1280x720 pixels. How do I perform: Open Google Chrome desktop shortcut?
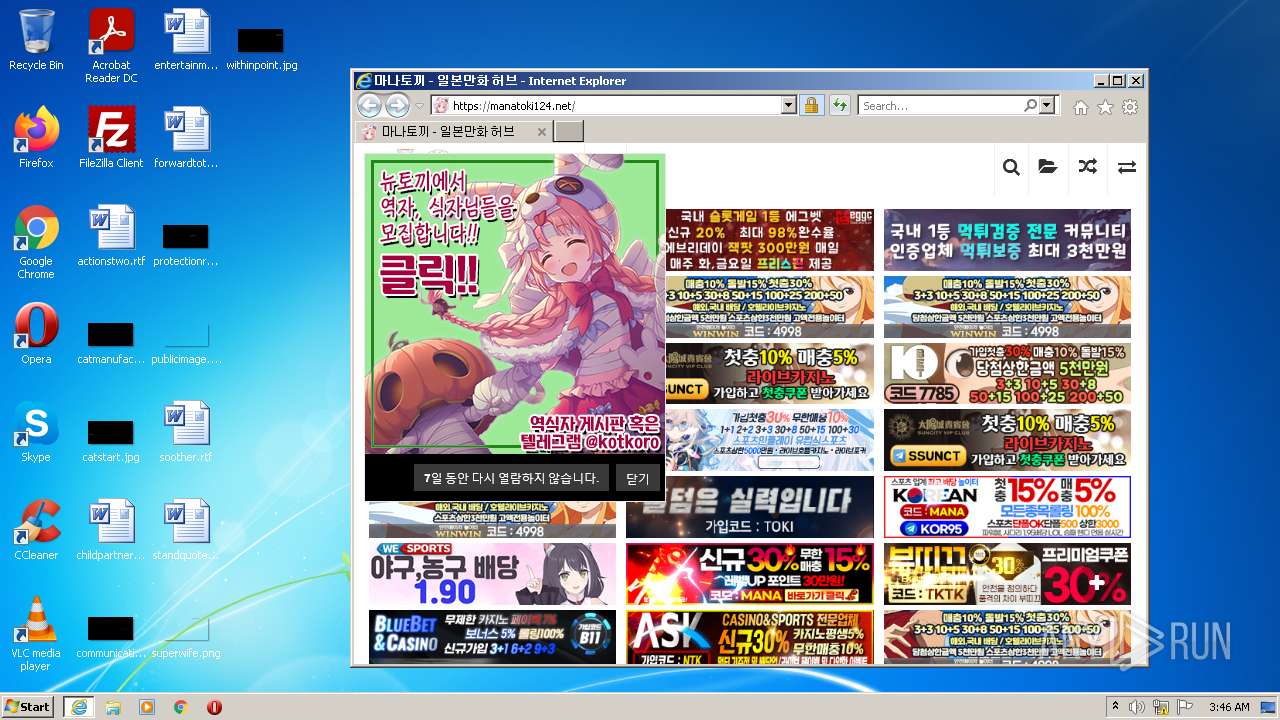[36, 242]
